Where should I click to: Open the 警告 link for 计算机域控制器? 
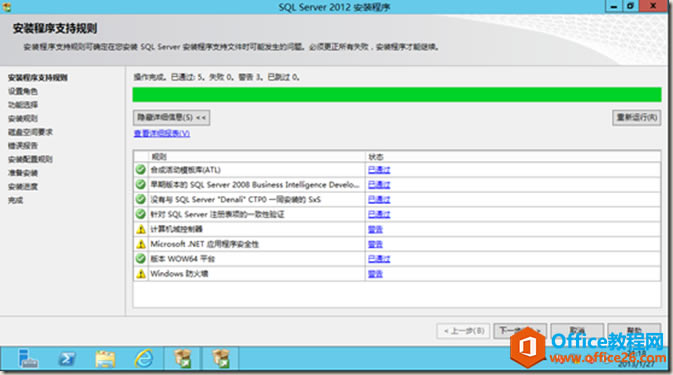tap(375, 230)
